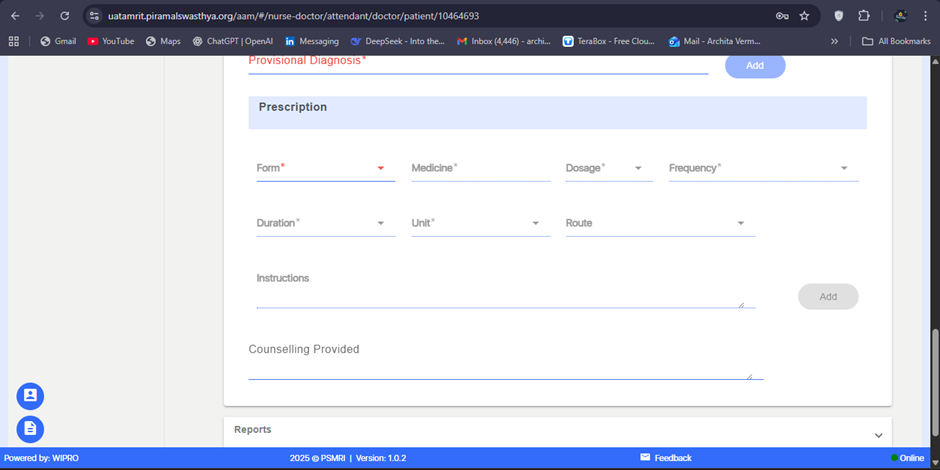Reload the page using browser refresh icon
This screenshot has height=470, width=940.
point(65,16)
